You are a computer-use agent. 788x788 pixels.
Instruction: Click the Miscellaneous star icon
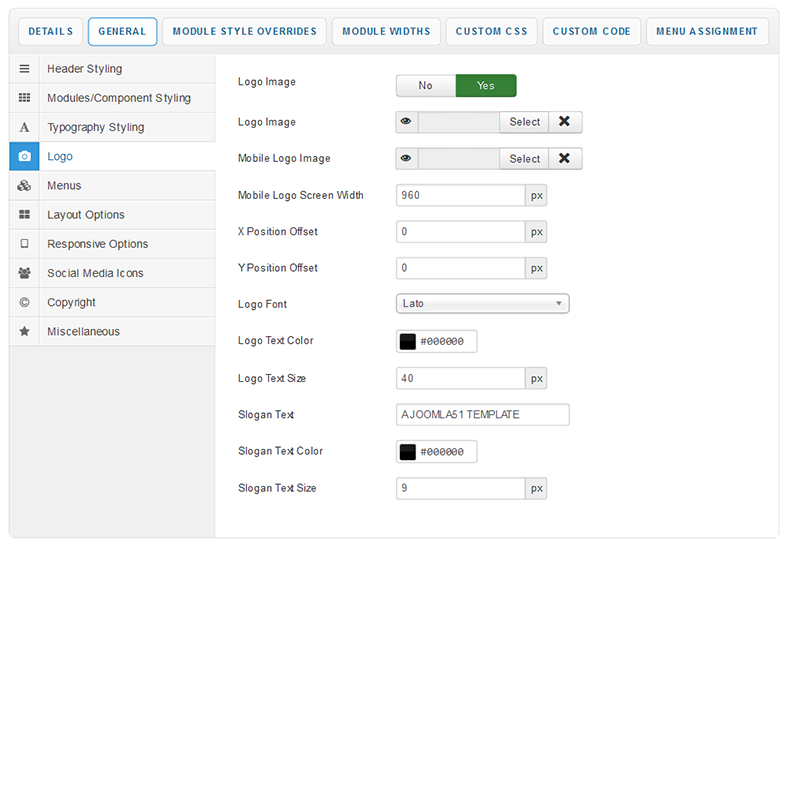25,331
